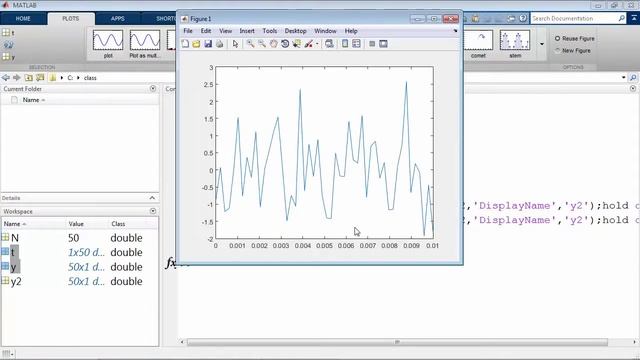Show plot tools and dock figure icon
The height and width of the screenshot is (360, 640).
[383, 44]
